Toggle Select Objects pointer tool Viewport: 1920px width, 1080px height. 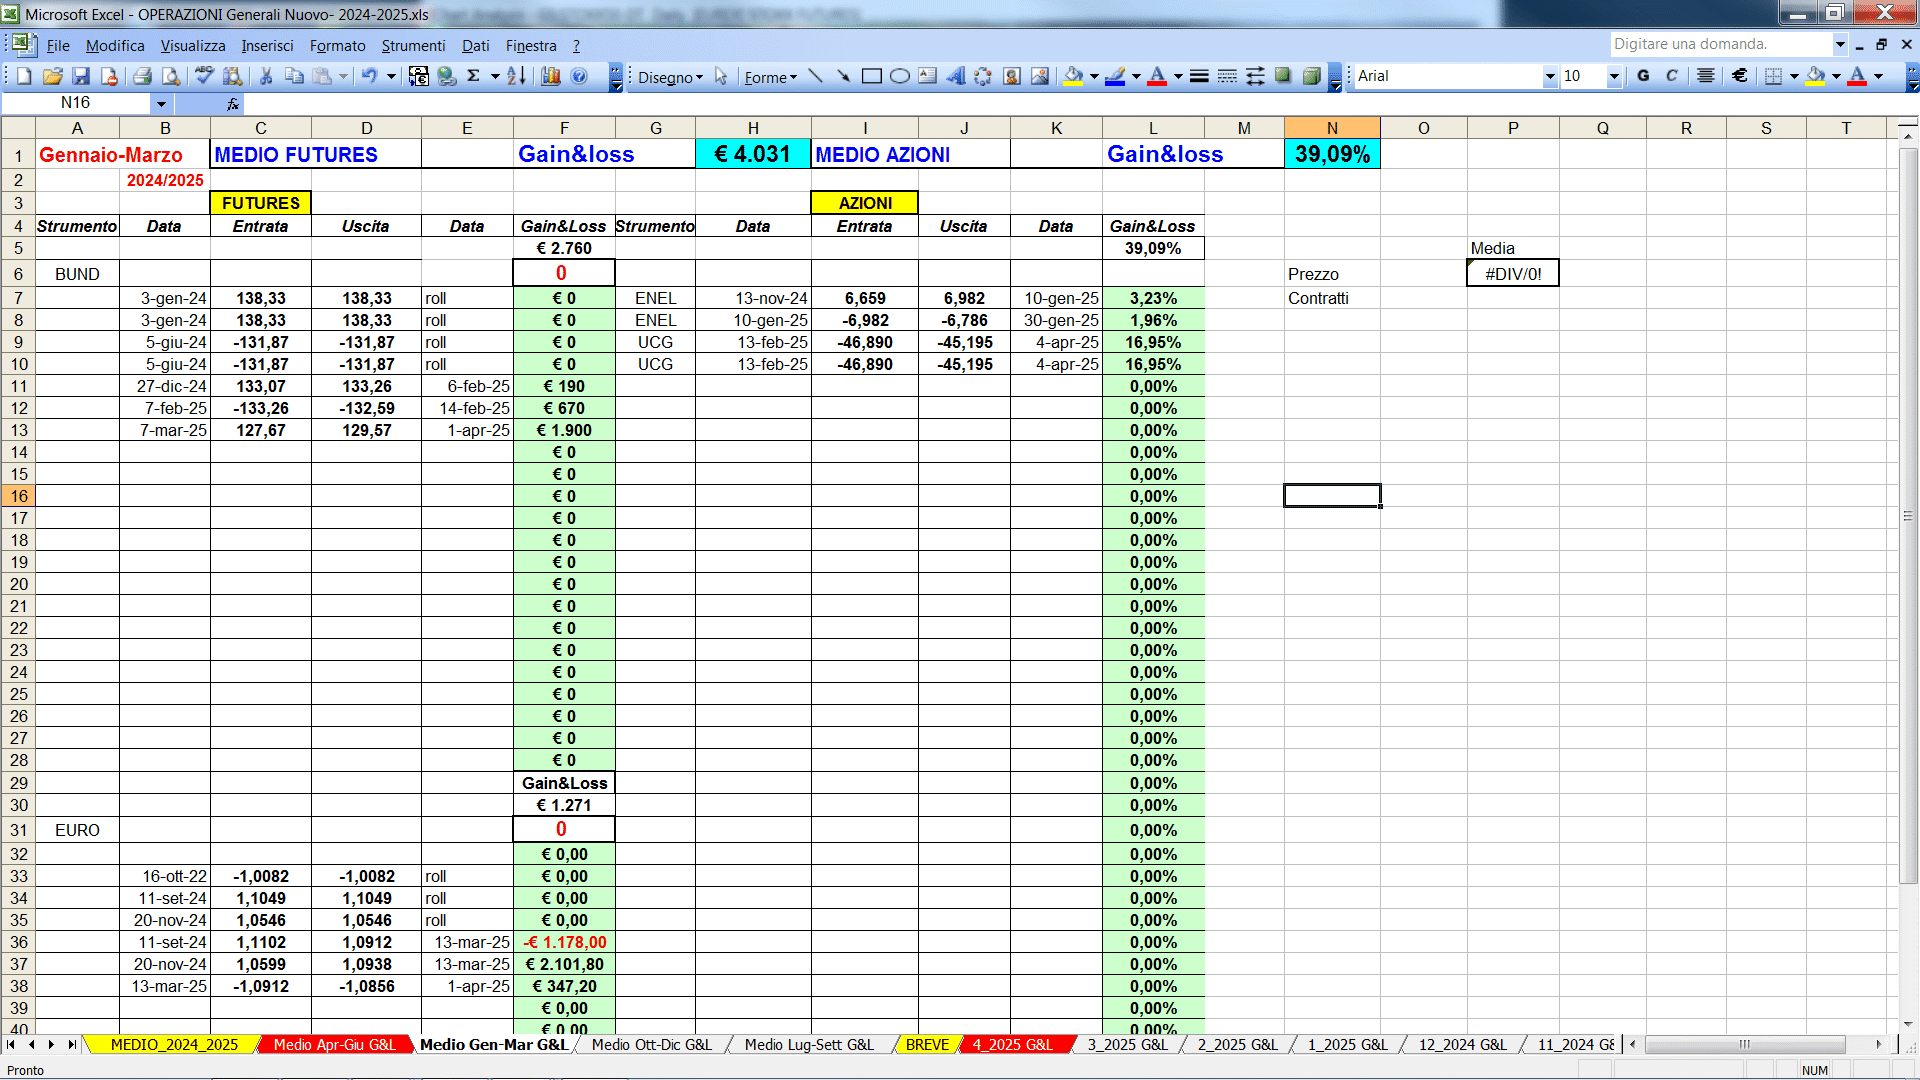point(721,77)
